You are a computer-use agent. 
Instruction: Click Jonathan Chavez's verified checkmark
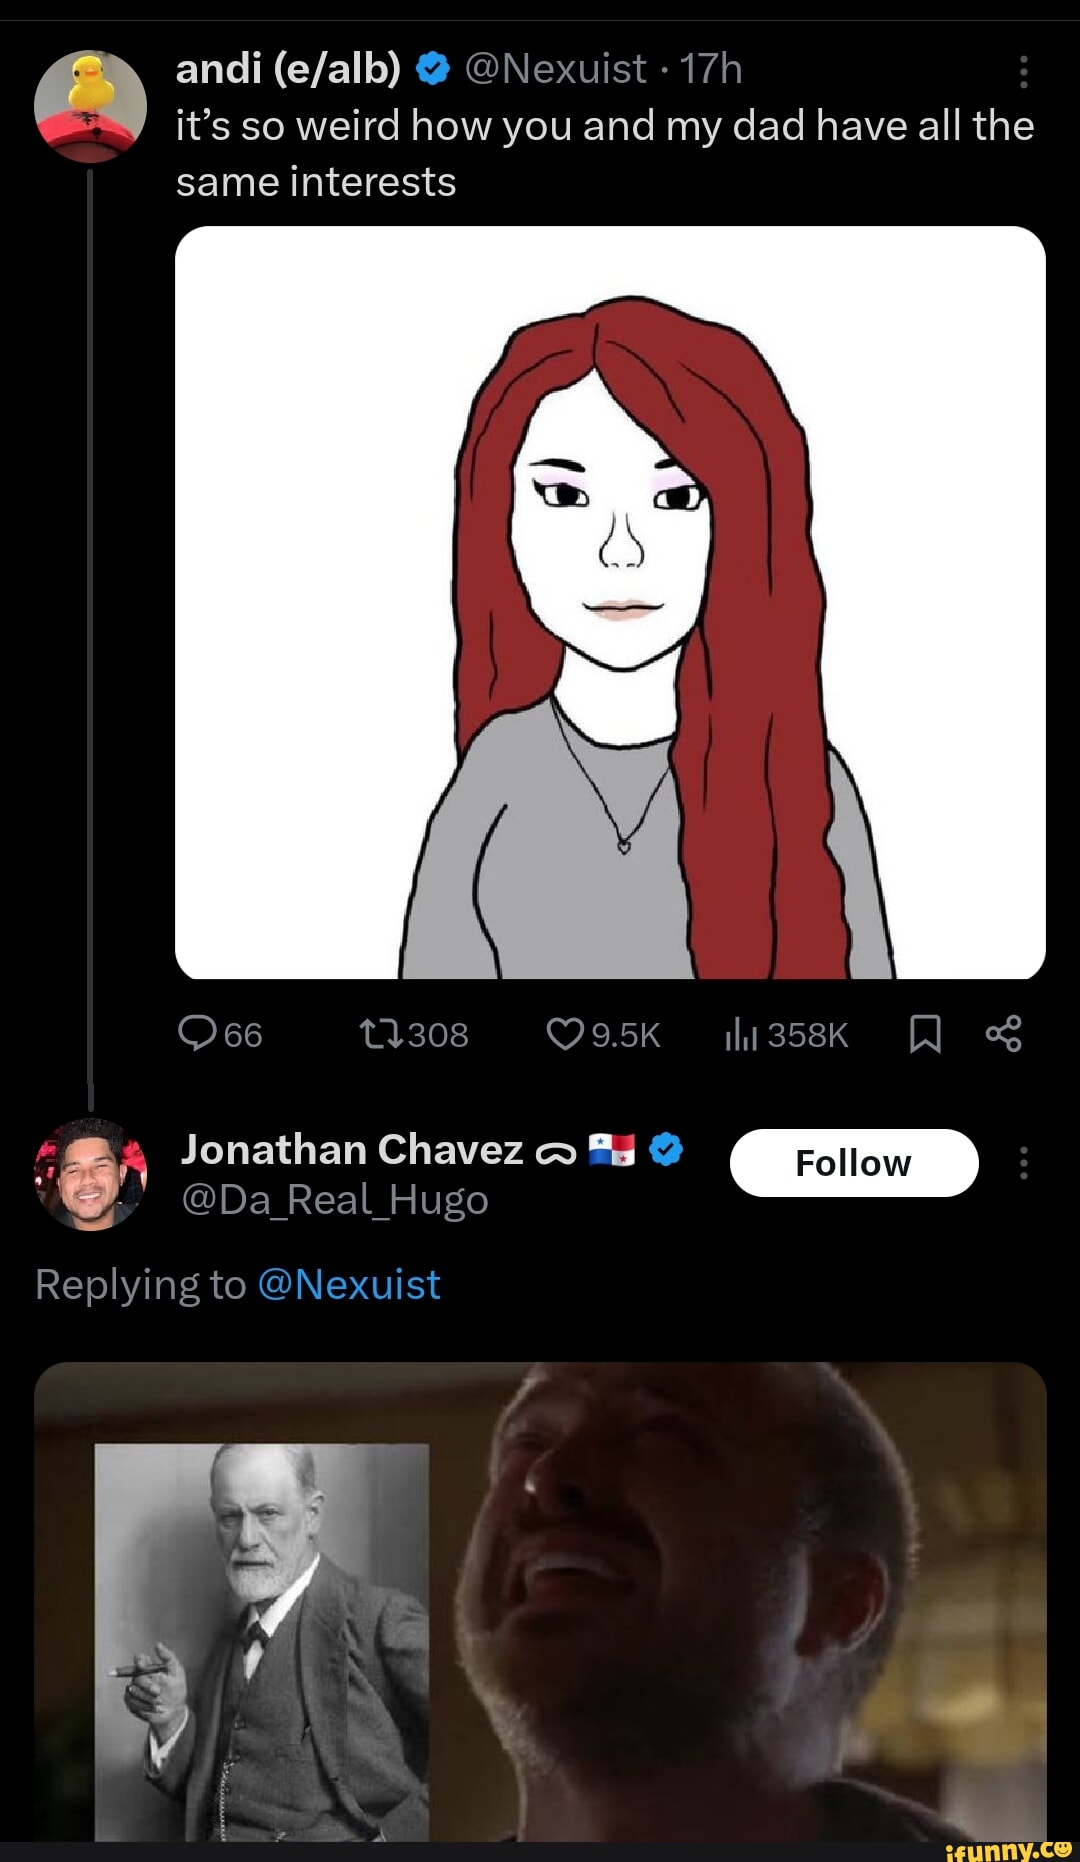tap(667, 1149)
